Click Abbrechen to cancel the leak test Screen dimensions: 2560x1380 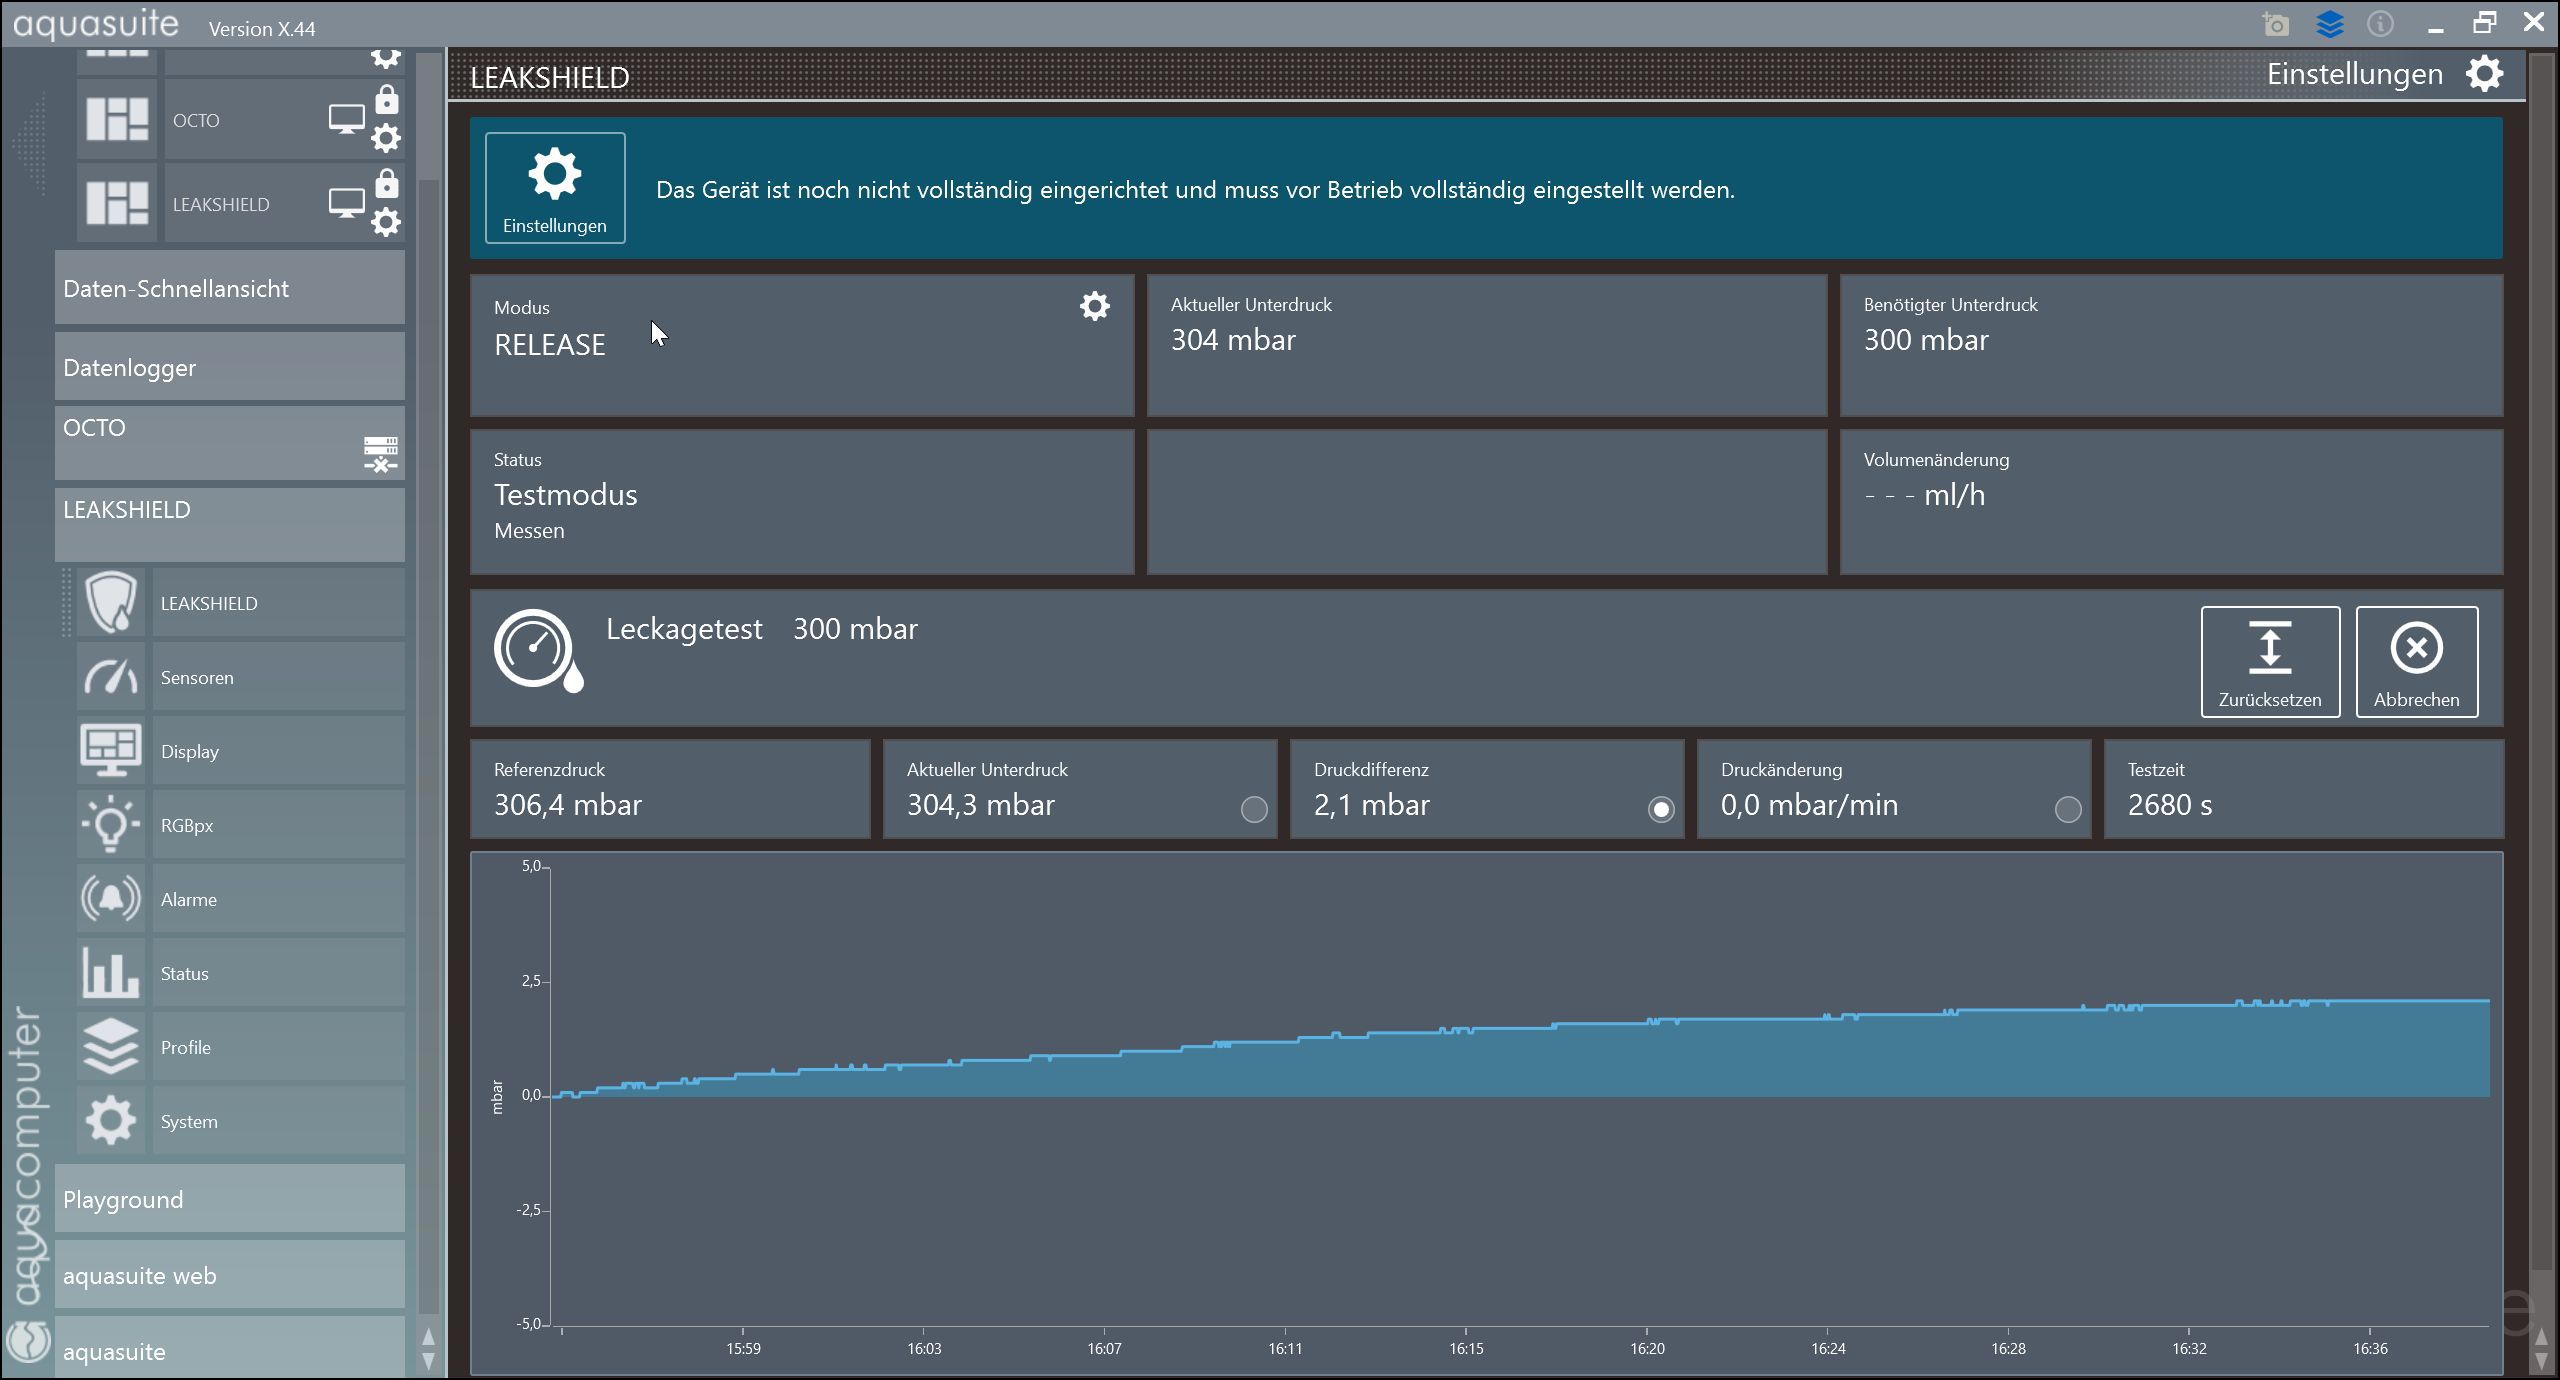(x=2416, y=661)
